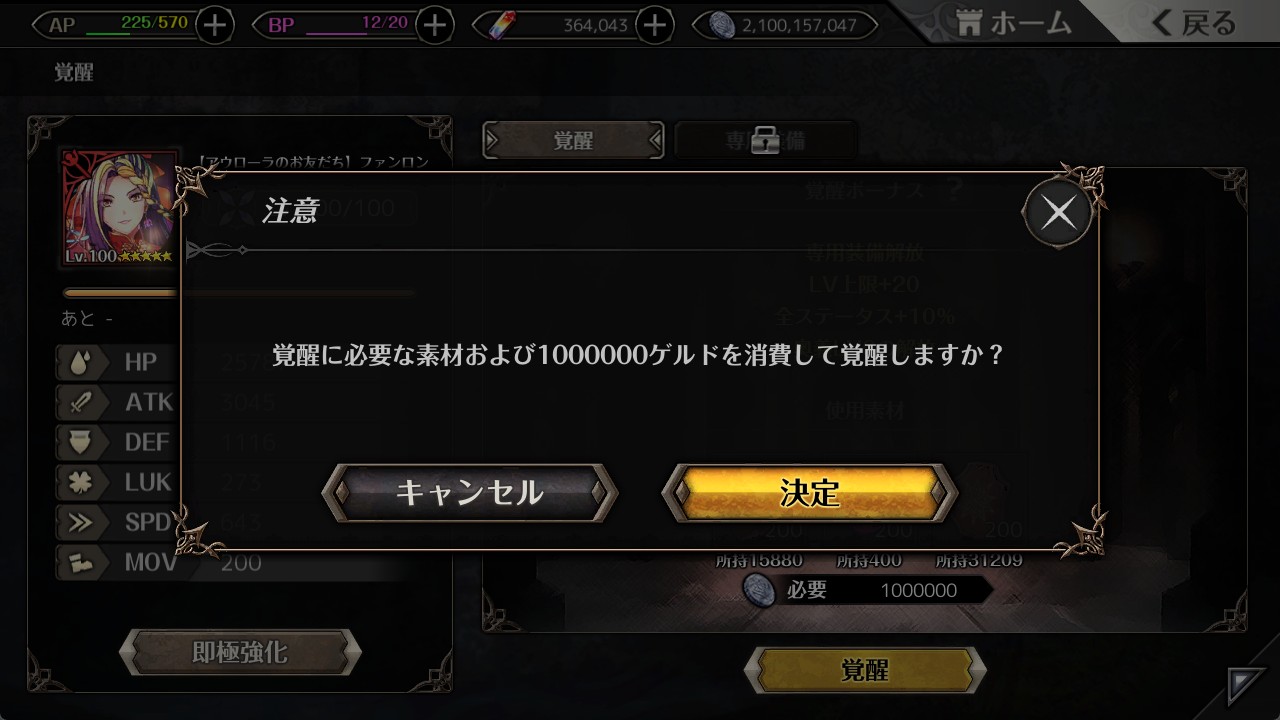Screen dimensions: 1280x720
Task: Close the 注意 dialog with X icon
Action: (1058, 212)
